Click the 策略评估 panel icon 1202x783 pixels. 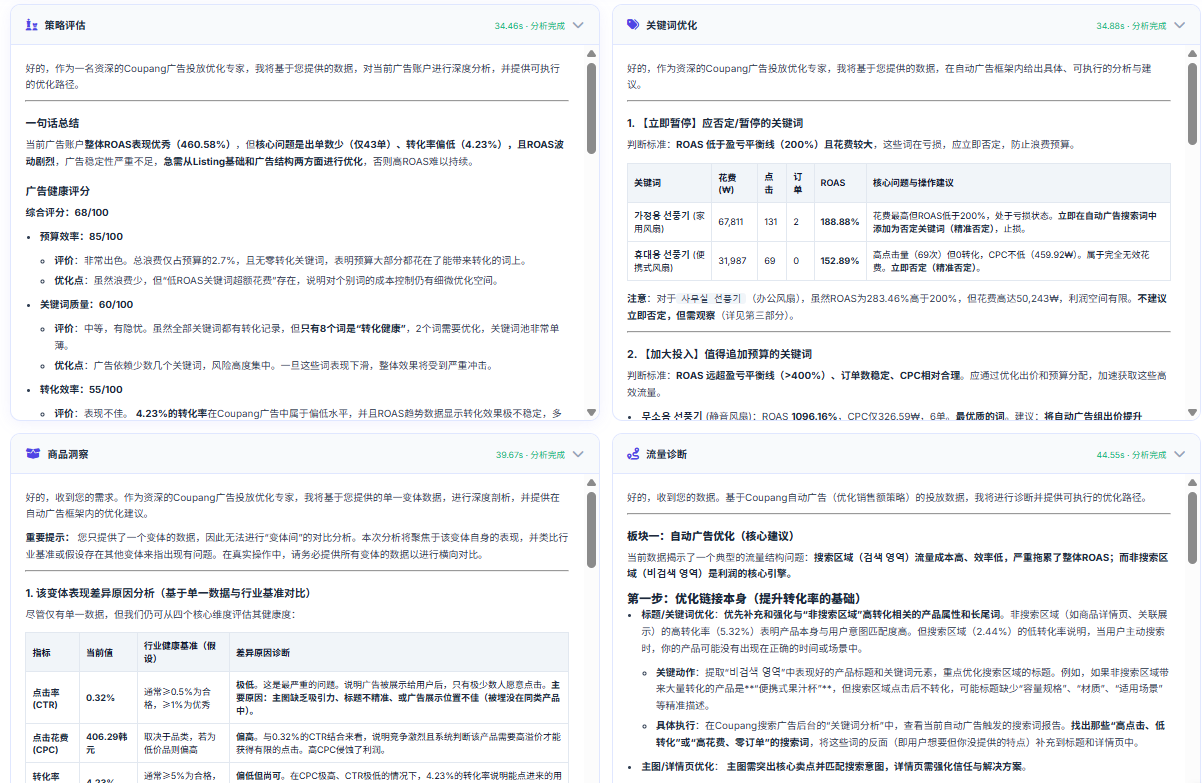point(33,24)
